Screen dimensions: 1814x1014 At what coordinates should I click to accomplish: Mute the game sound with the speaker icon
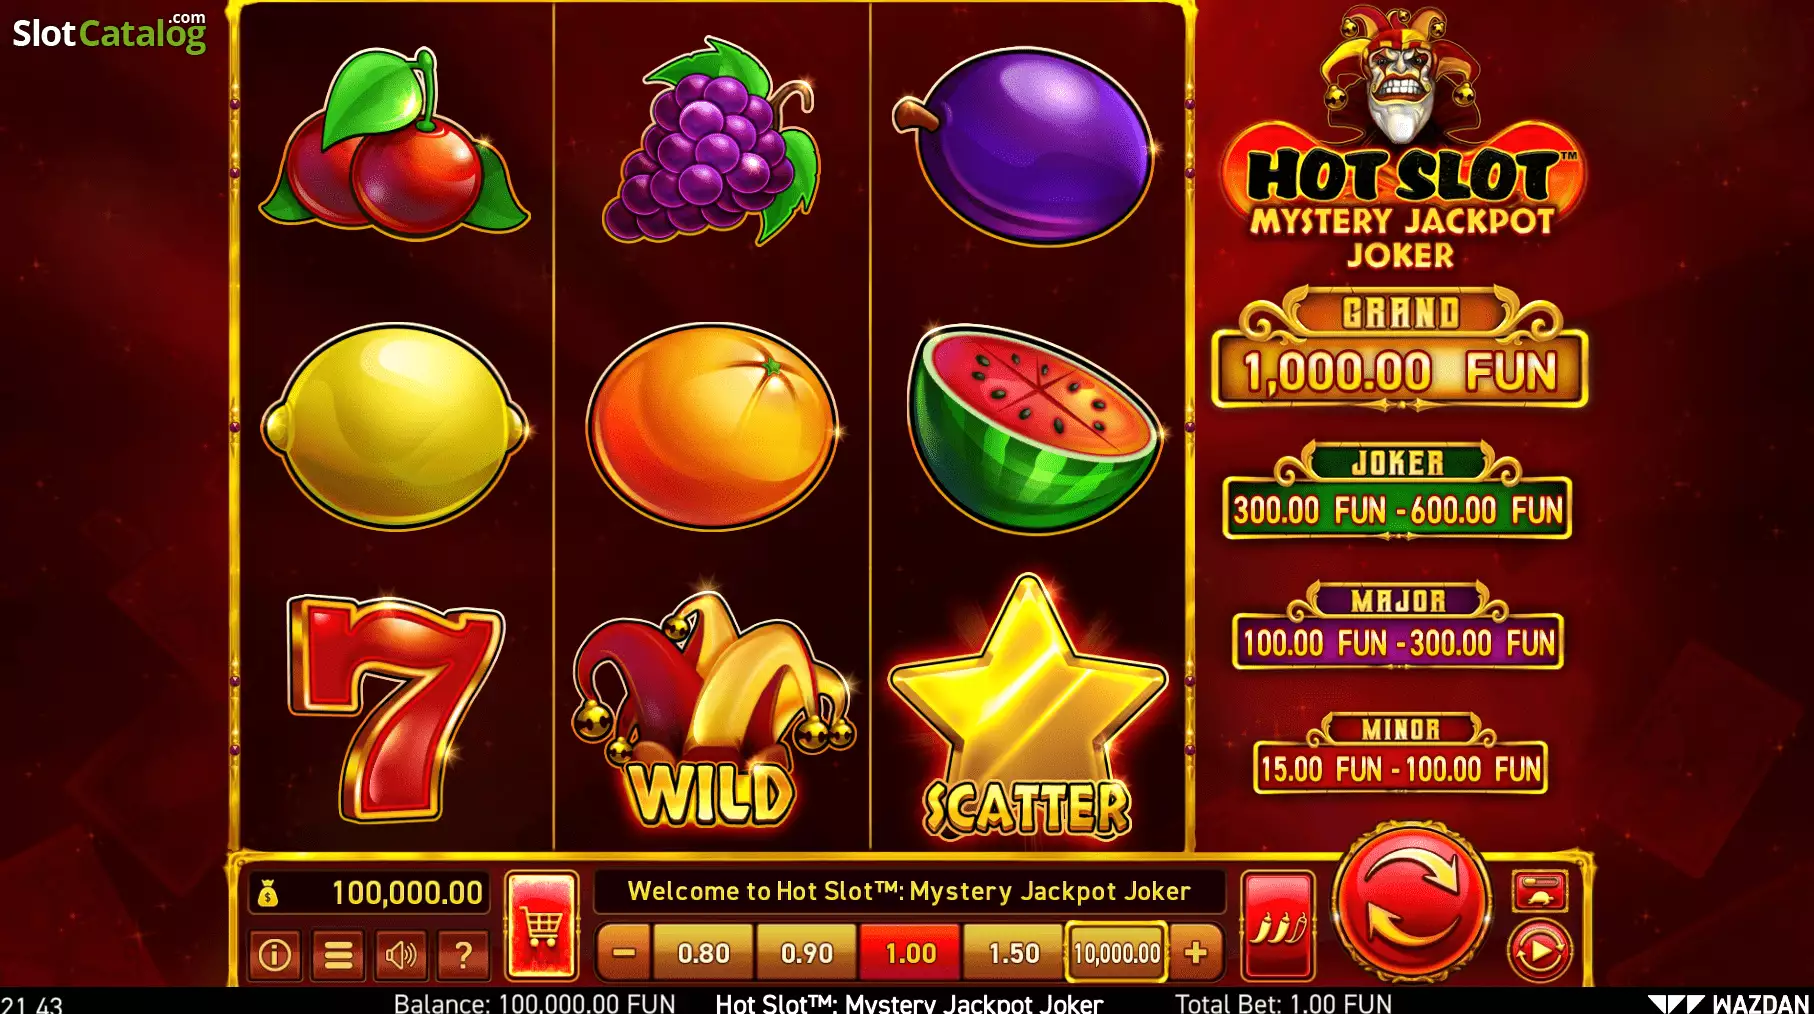[x=401, y=955]
